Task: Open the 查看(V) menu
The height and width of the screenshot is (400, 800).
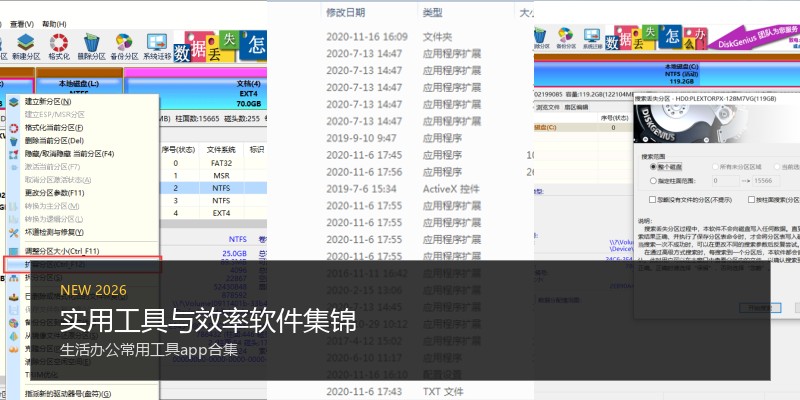Action: coord(22,24)
